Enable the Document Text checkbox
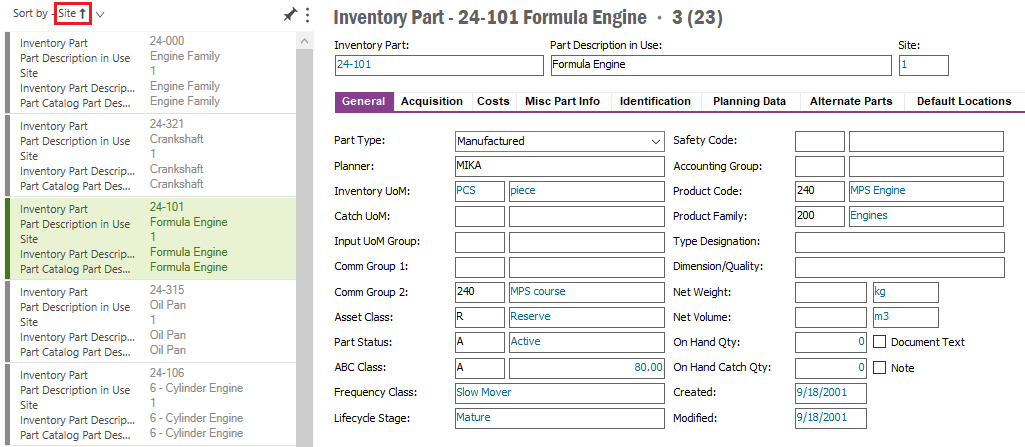1025x447 pixels. [x=880, y=342]
